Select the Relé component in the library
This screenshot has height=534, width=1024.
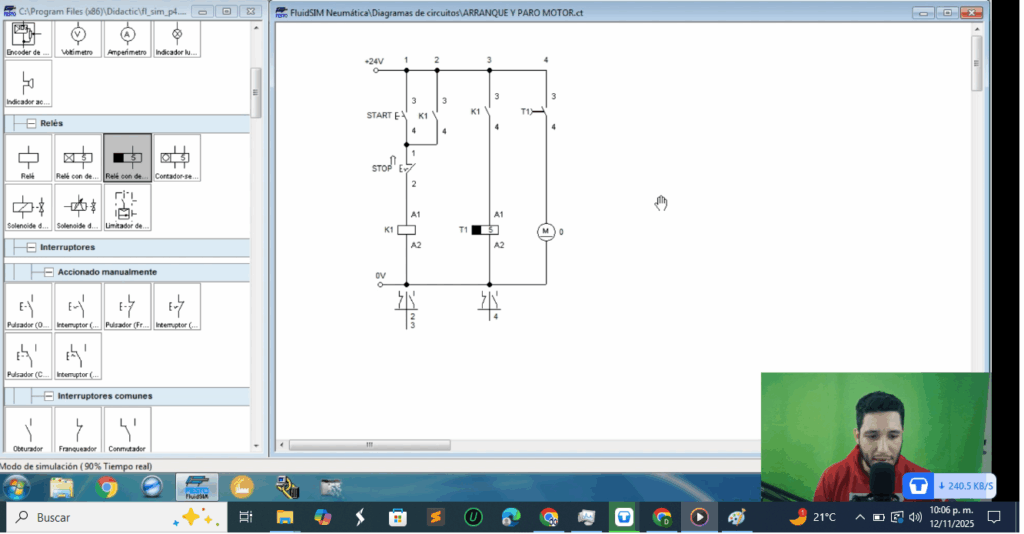29,159
